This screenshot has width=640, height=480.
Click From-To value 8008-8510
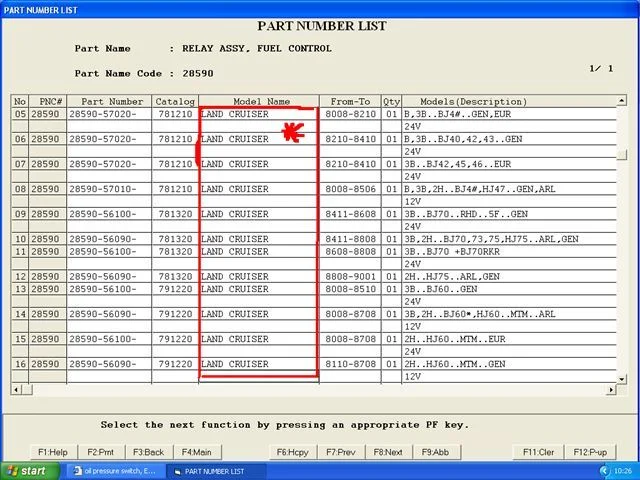[x=350, y=289]
